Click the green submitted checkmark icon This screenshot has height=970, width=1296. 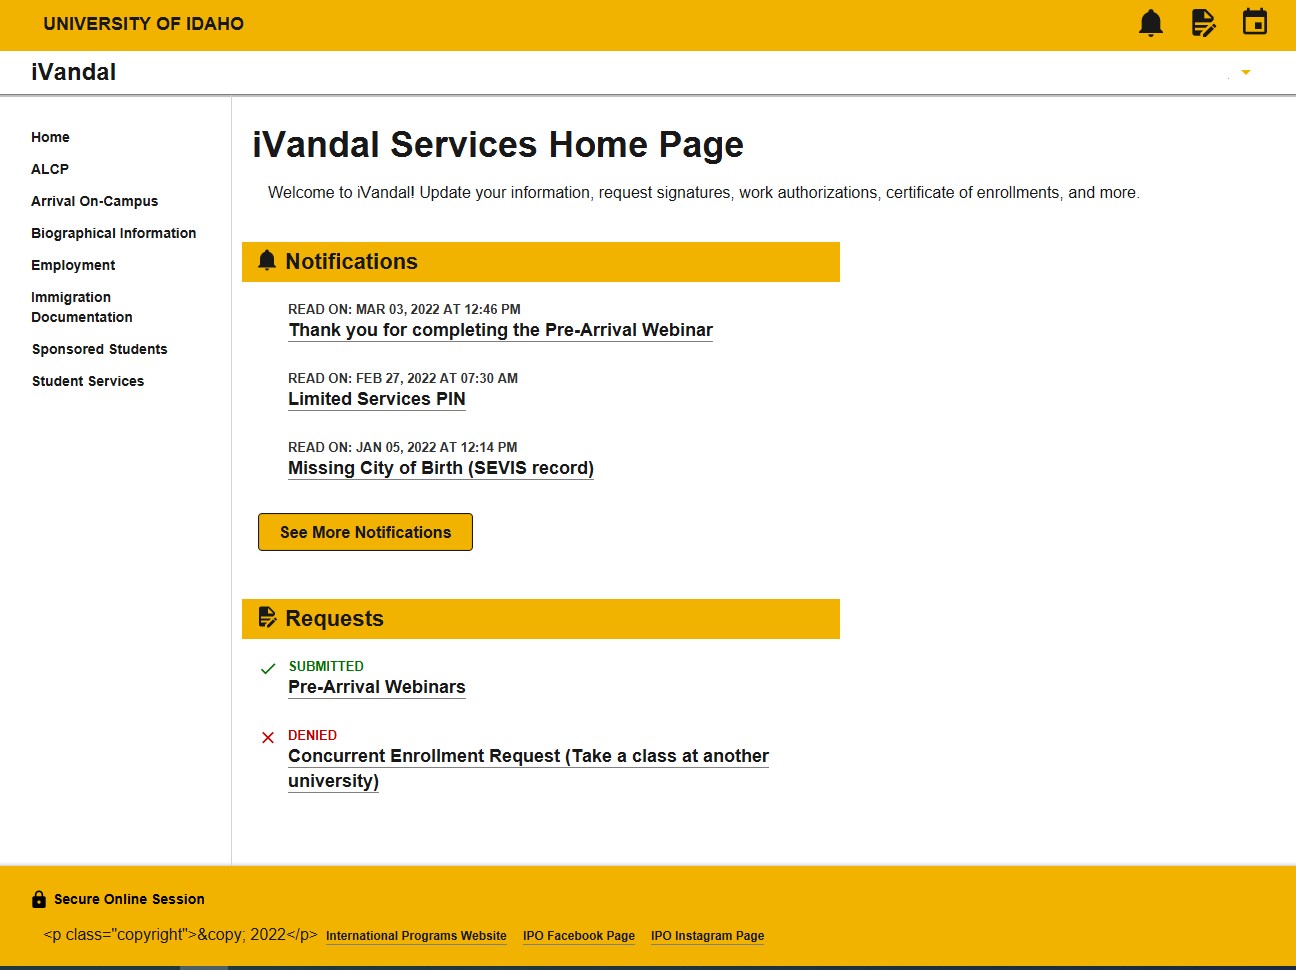click(x=267, y=669)
